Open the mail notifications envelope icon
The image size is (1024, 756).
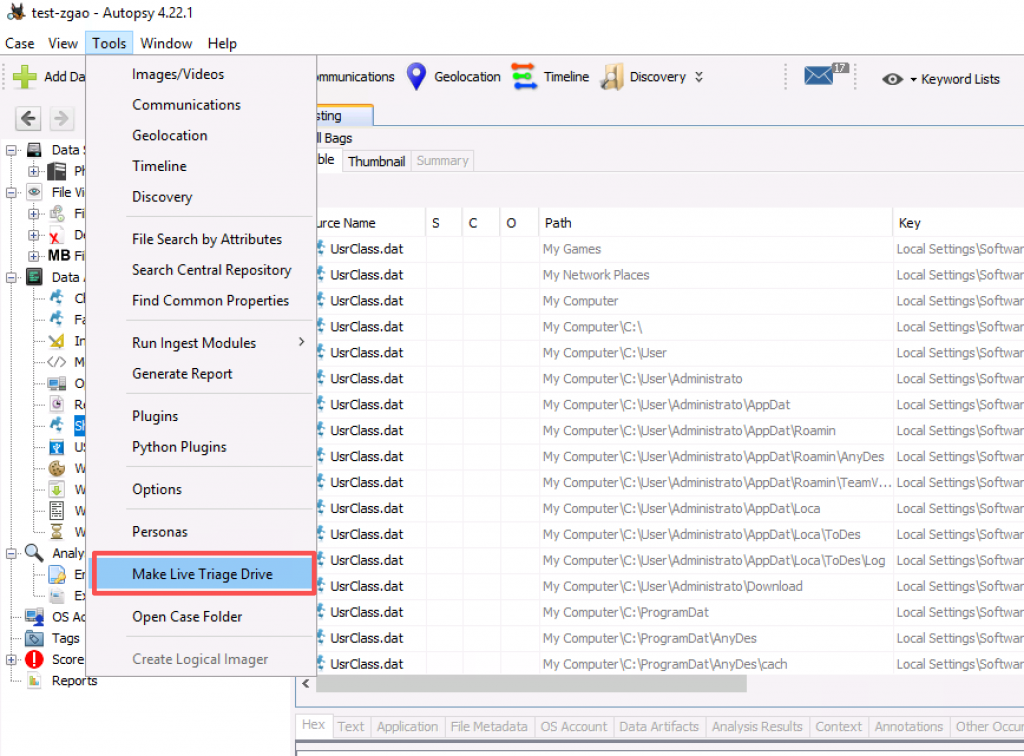(819, 76)
